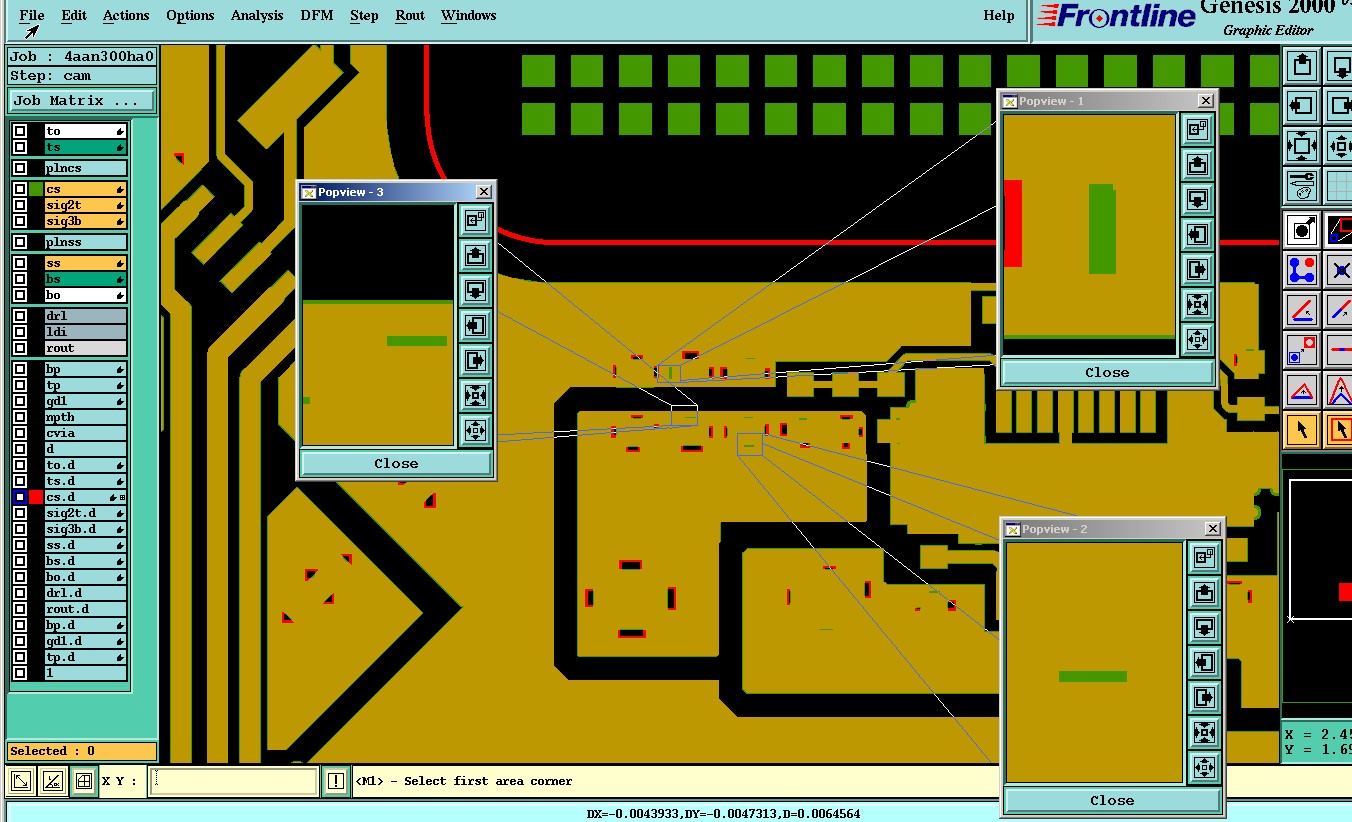Toggle the checkbox for layer ss
Image resolution: width=1352 pixels, height=822 pixels.
point(20,263)
